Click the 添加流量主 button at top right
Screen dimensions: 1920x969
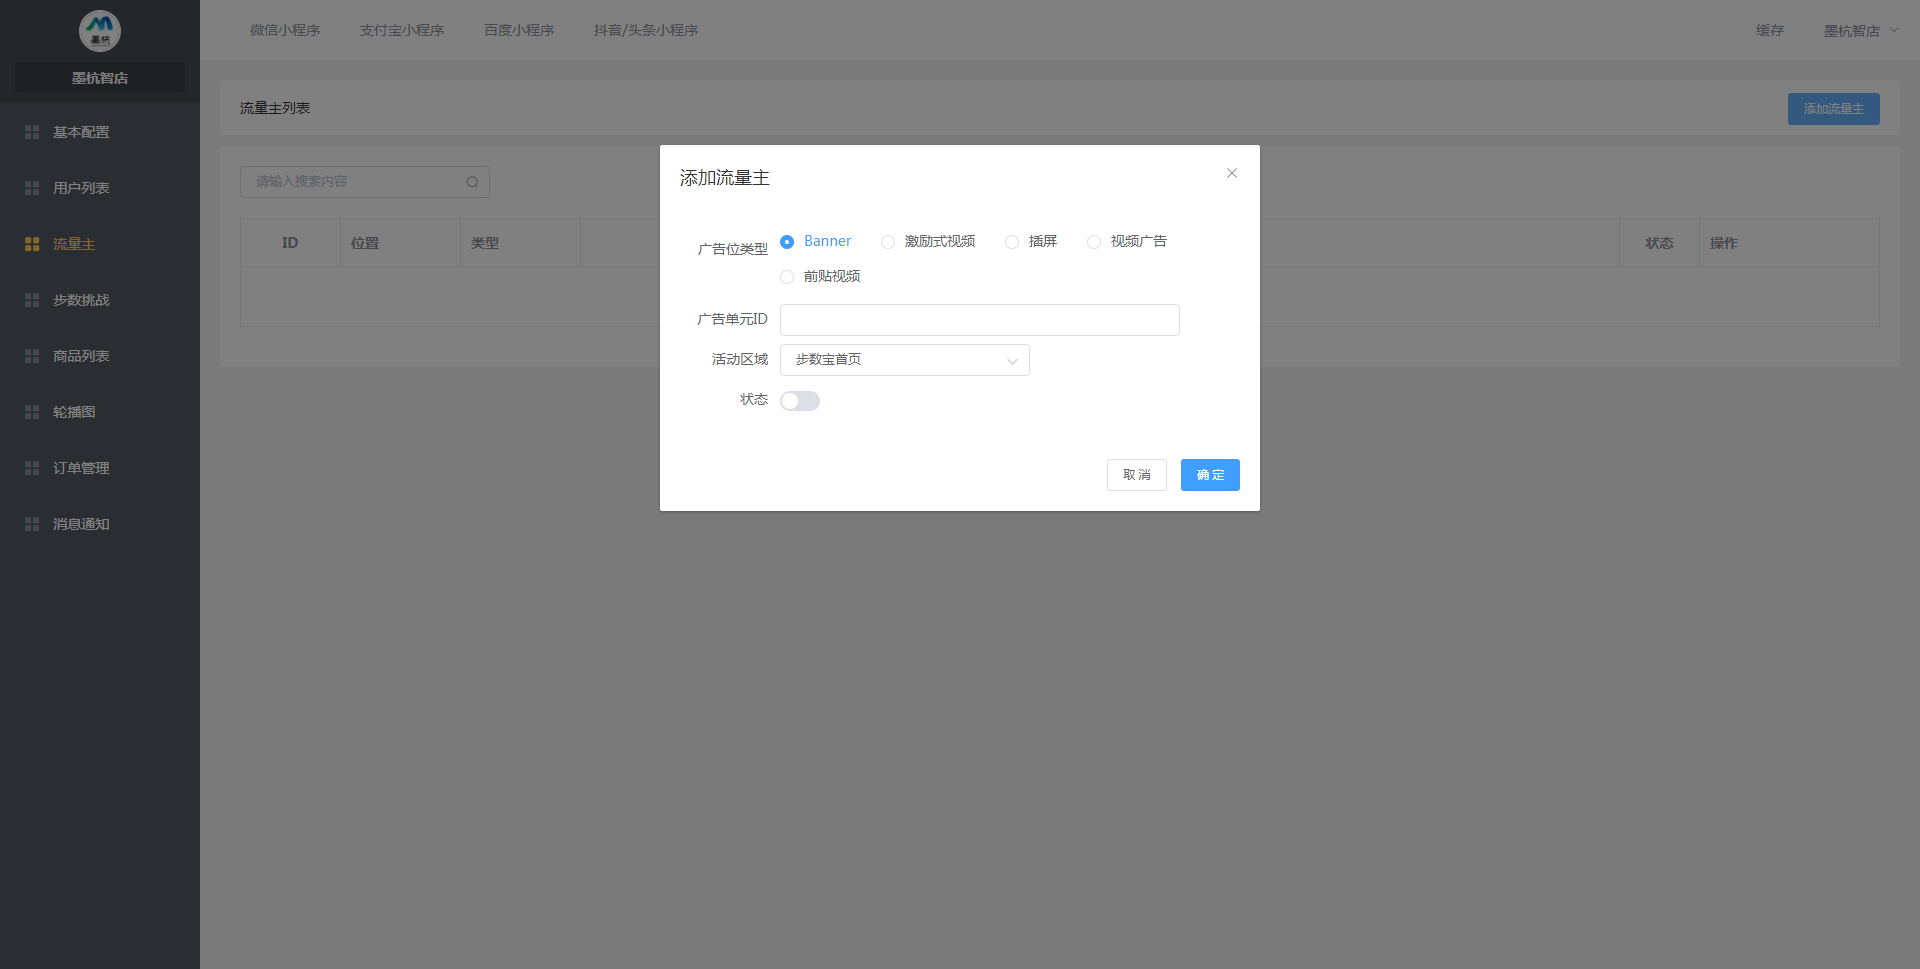[x=1834, y=109]
